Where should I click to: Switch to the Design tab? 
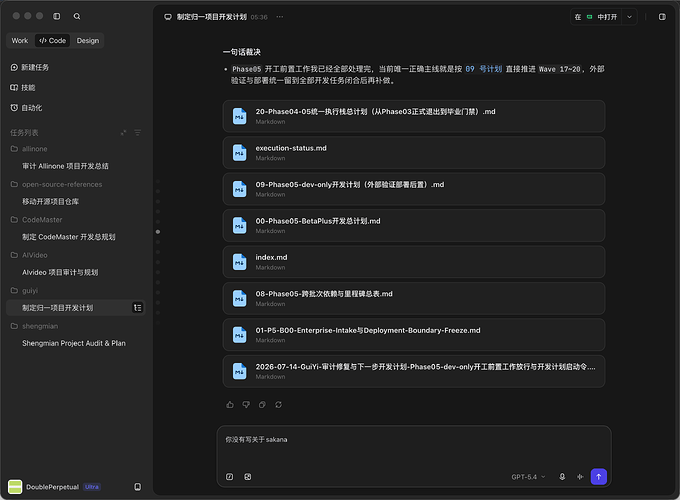coord(88,40)
